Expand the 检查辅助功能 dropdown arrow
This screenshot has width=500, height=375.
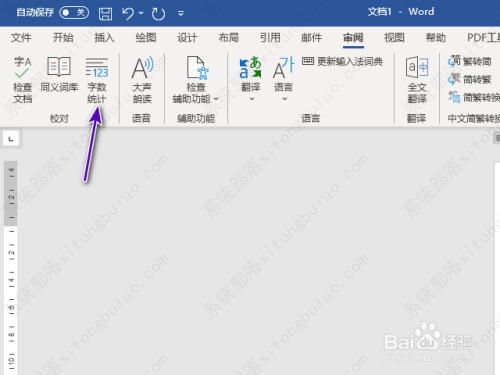(216, 99)
